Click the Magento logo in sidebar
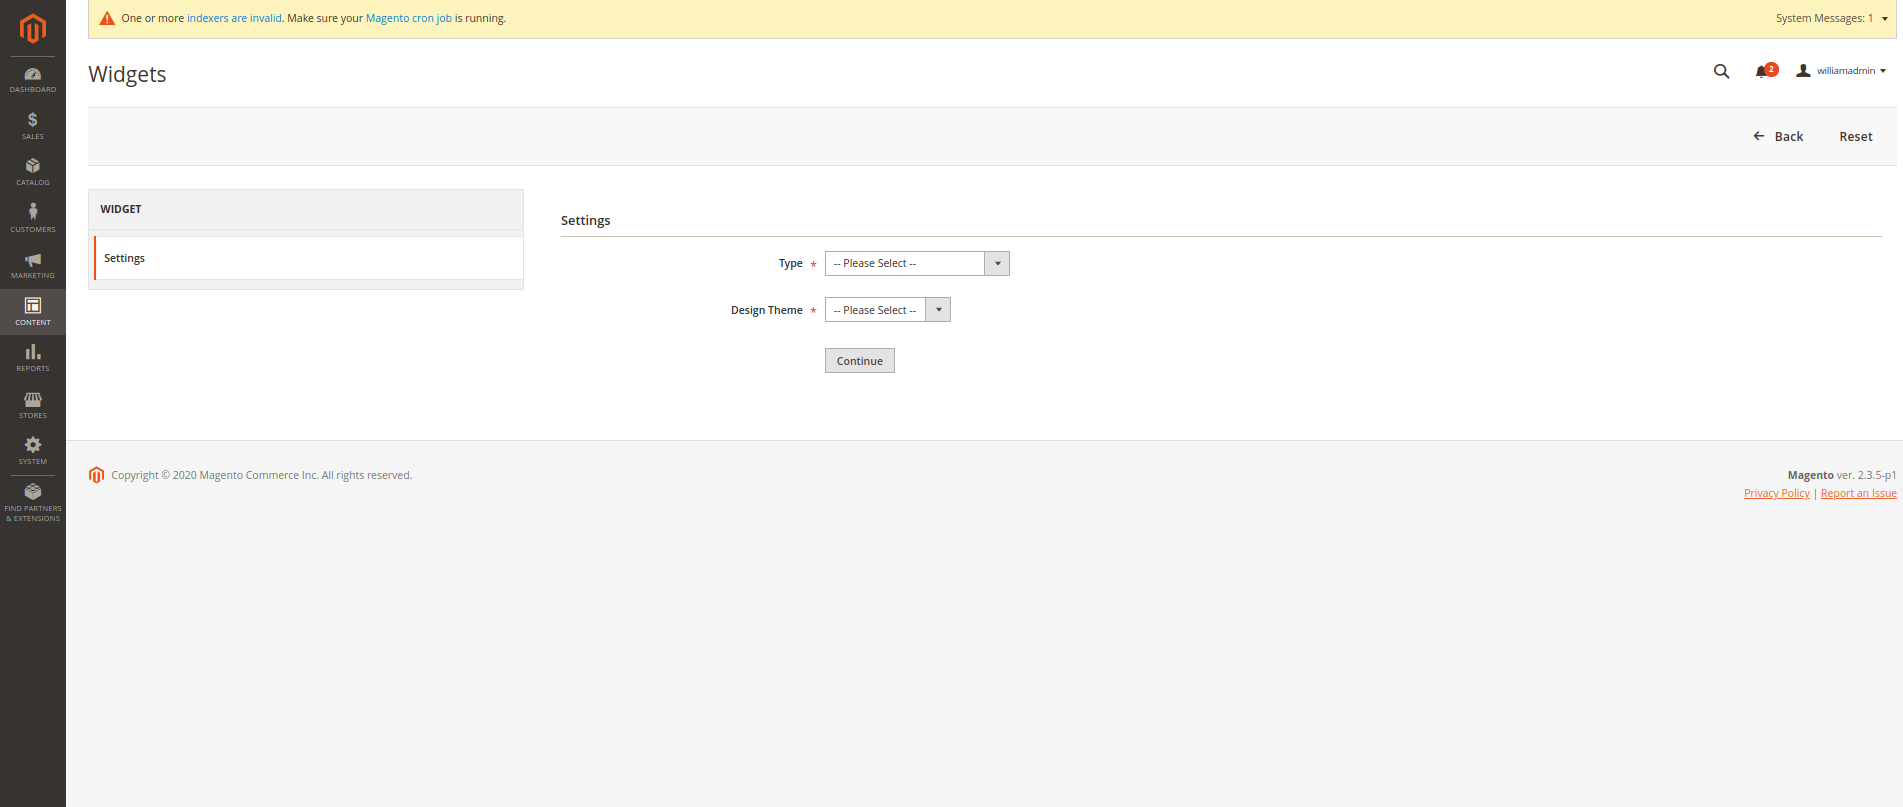 (33, 28)
